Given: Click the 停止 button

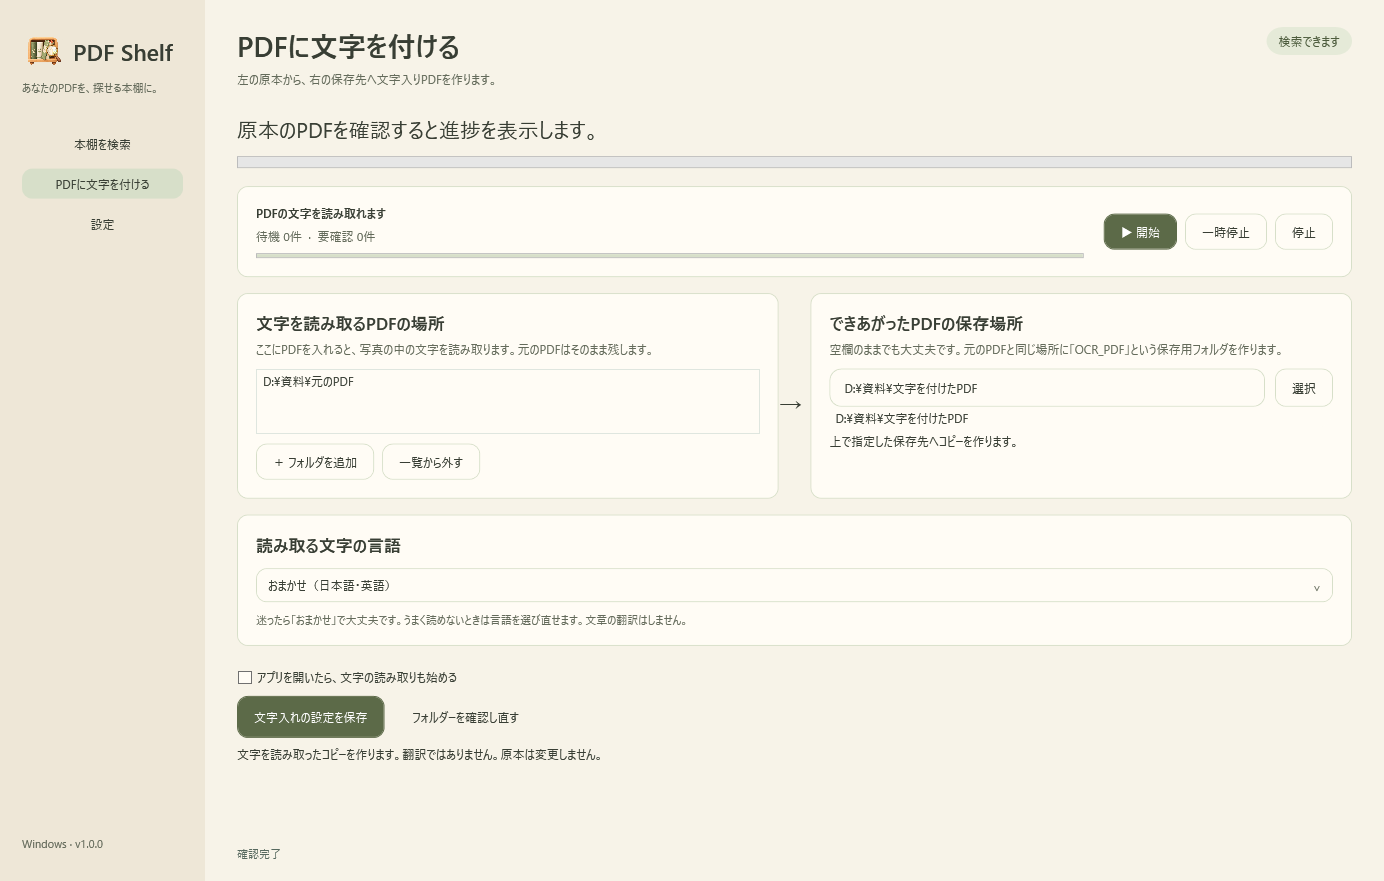Looking at the screenshot, I should click(1304, 232).
